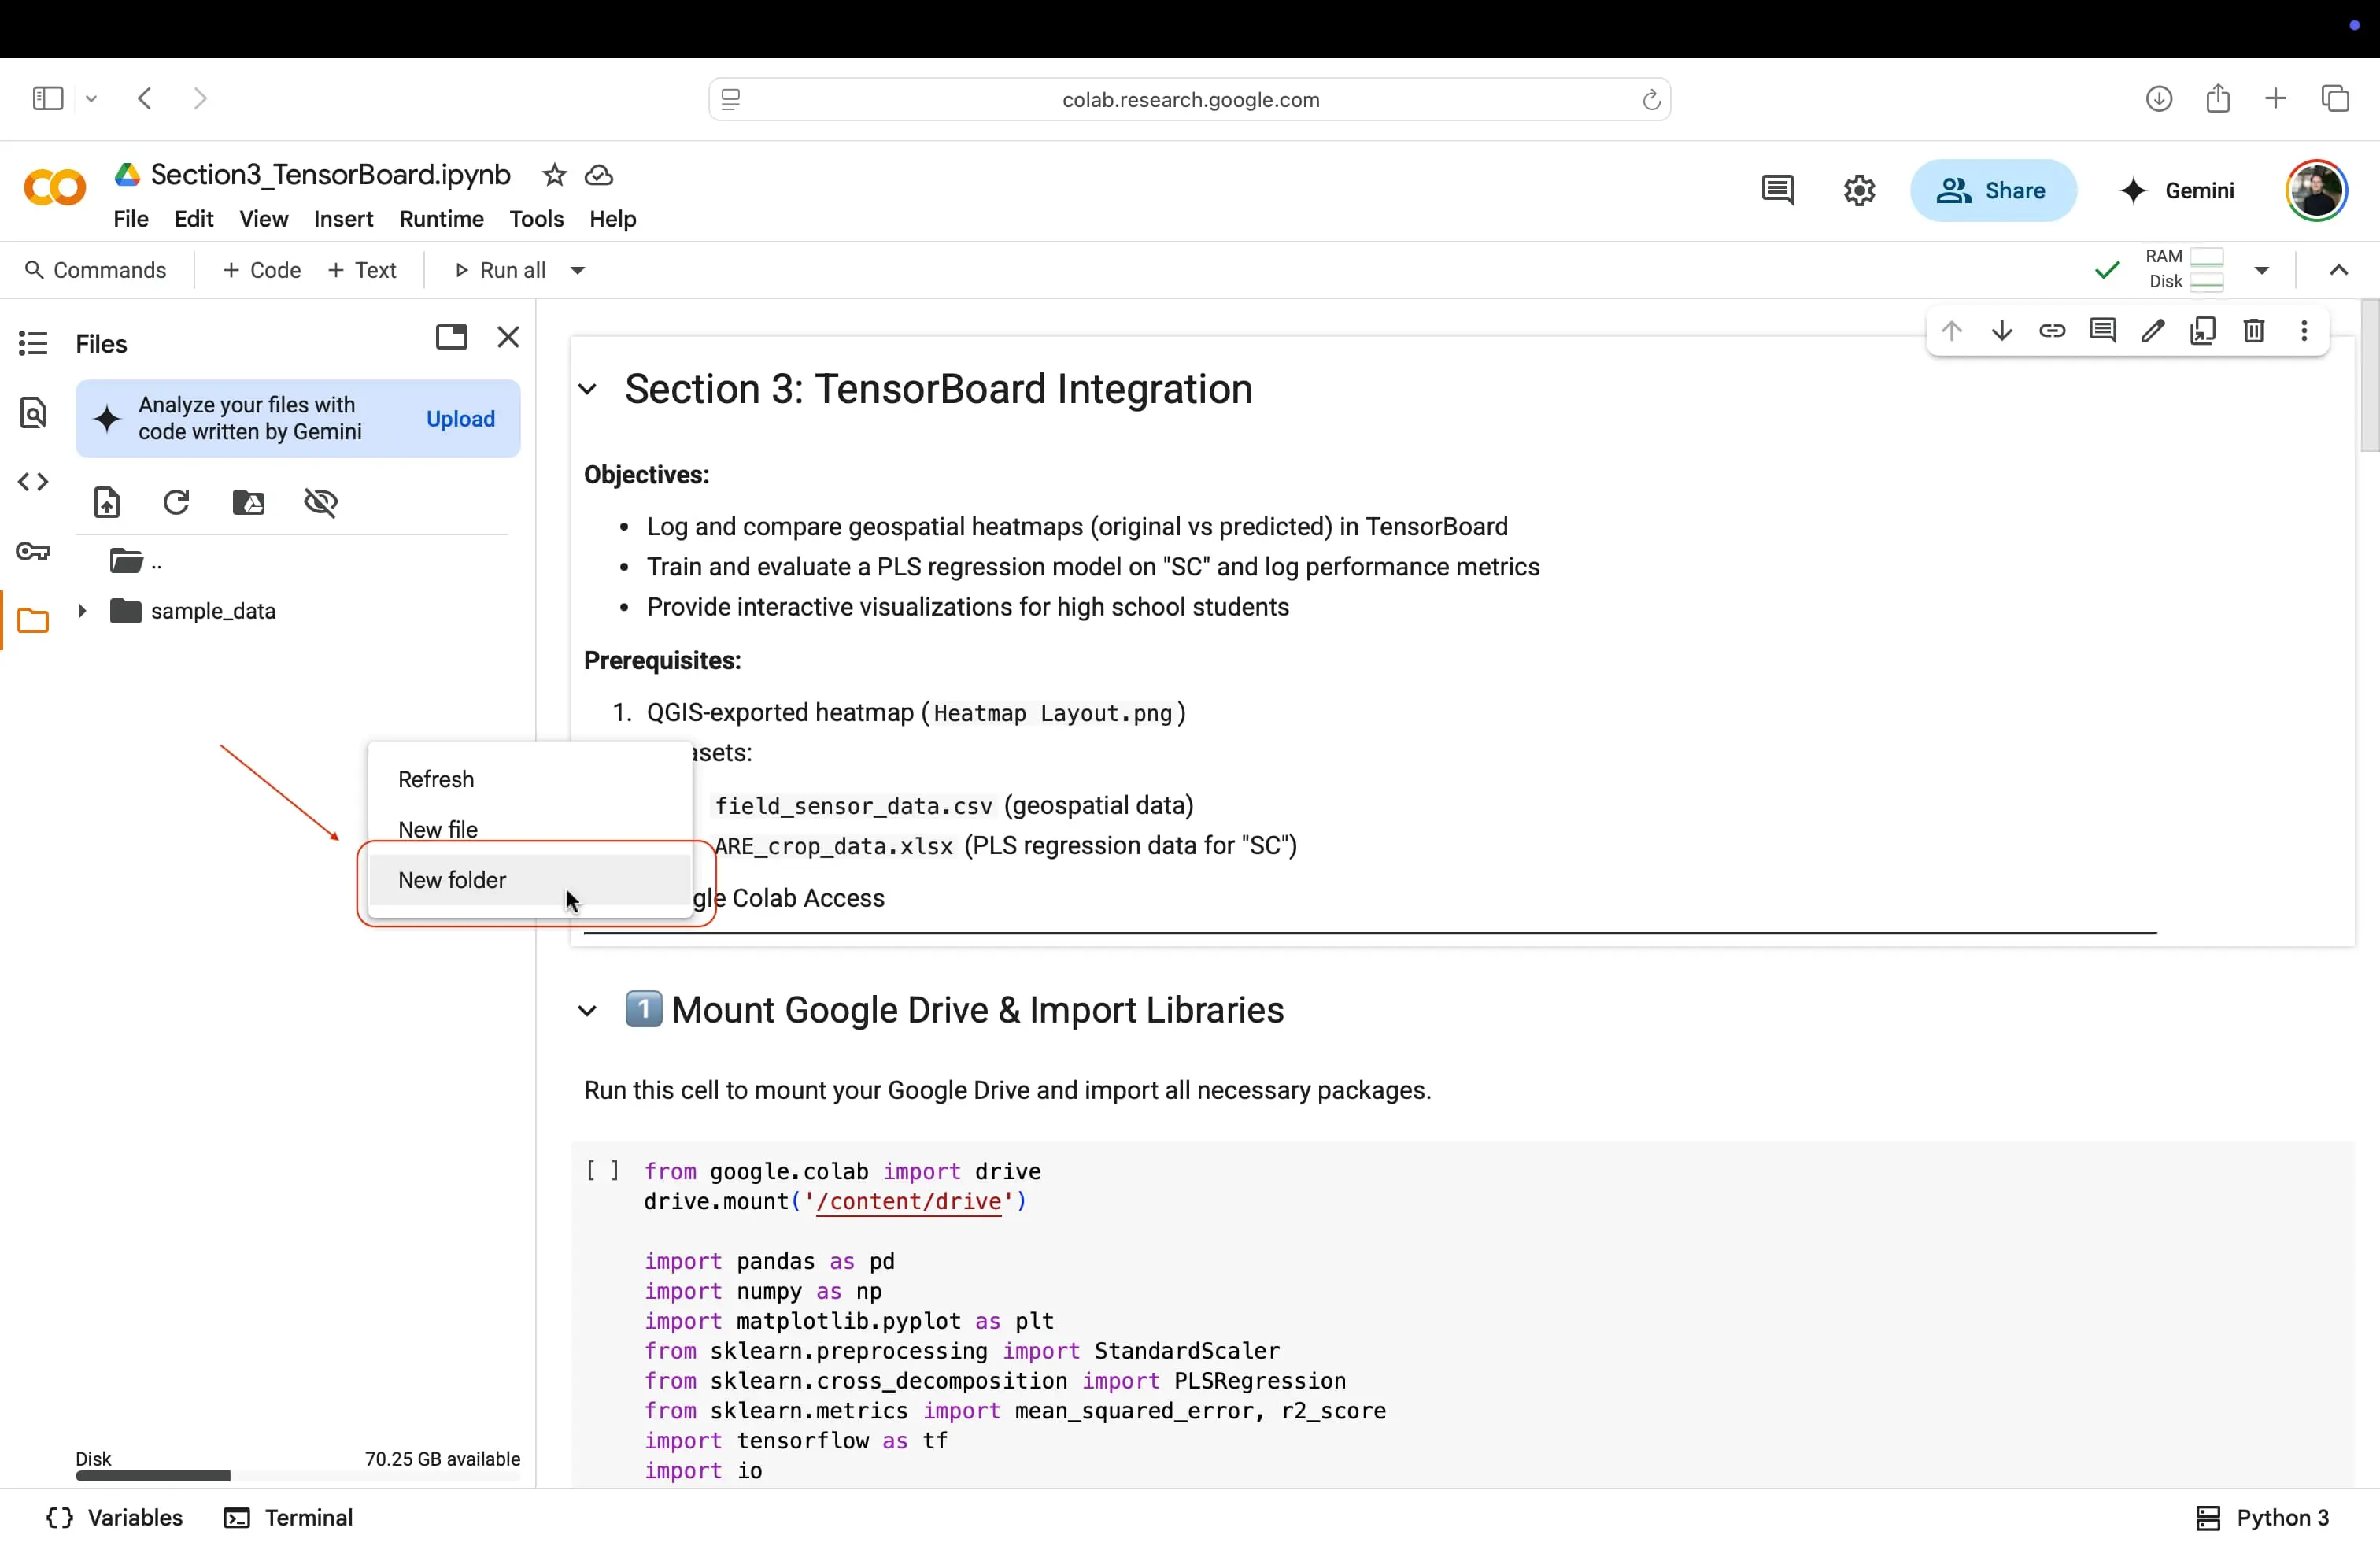The image size is (2380, 1546).
Task: Close the Files panel
Action: pyautogui.click(x=508, y=337)
